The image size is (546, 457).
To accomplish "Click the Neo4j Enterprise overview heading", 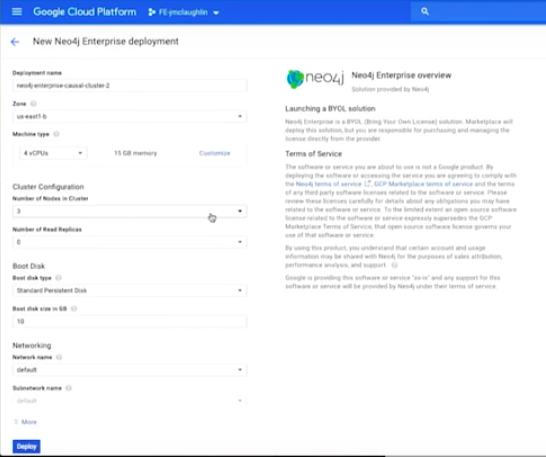I will coord(401,75).
